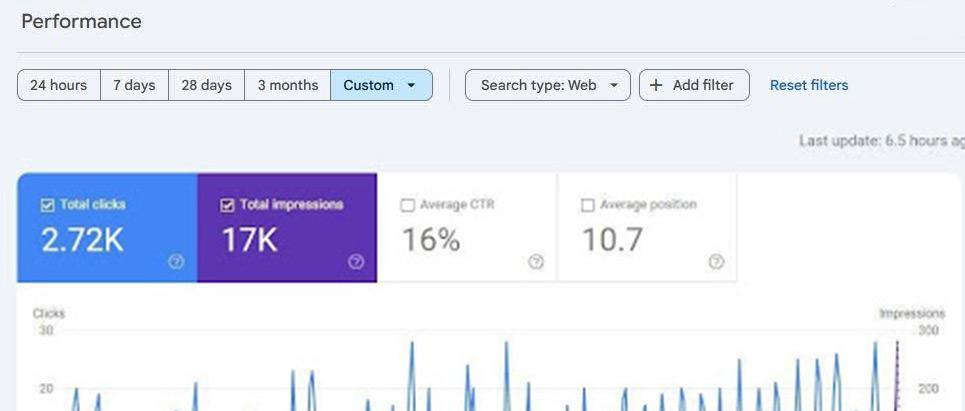965x411 pixels.
Task: Open help icon on Average position card
Action: [716, 262]
